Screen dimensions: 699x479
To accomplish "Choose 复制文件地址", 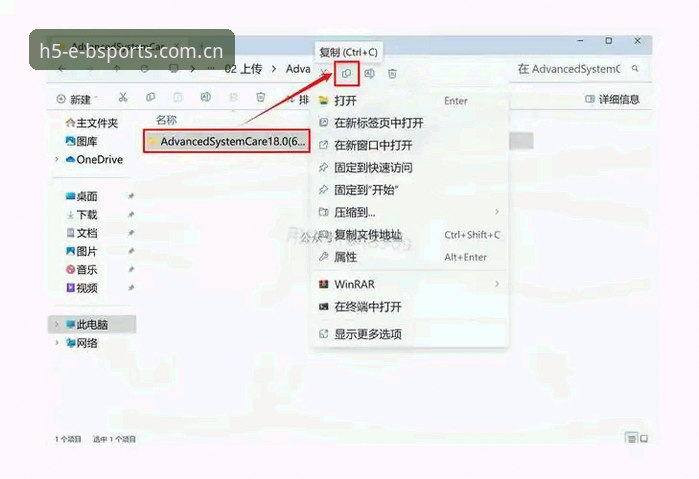I will [x=411, y=235].
